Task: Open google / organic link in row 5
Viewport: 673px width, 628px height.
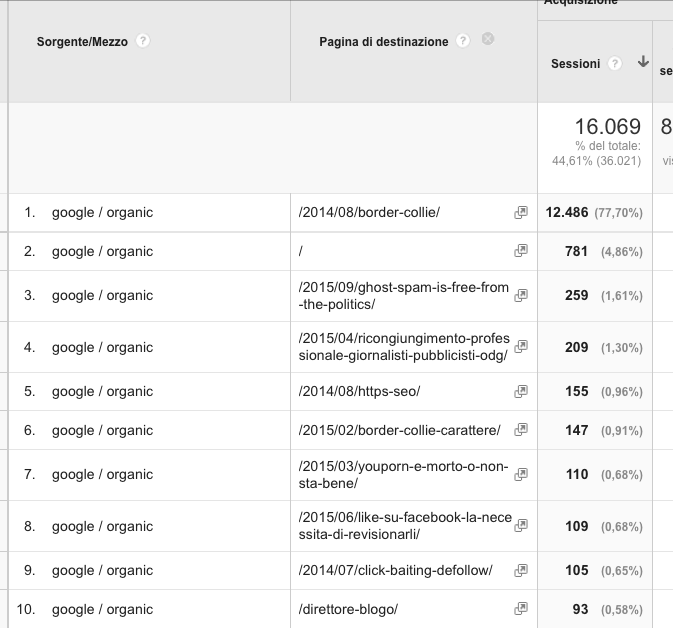Action: 102,391
